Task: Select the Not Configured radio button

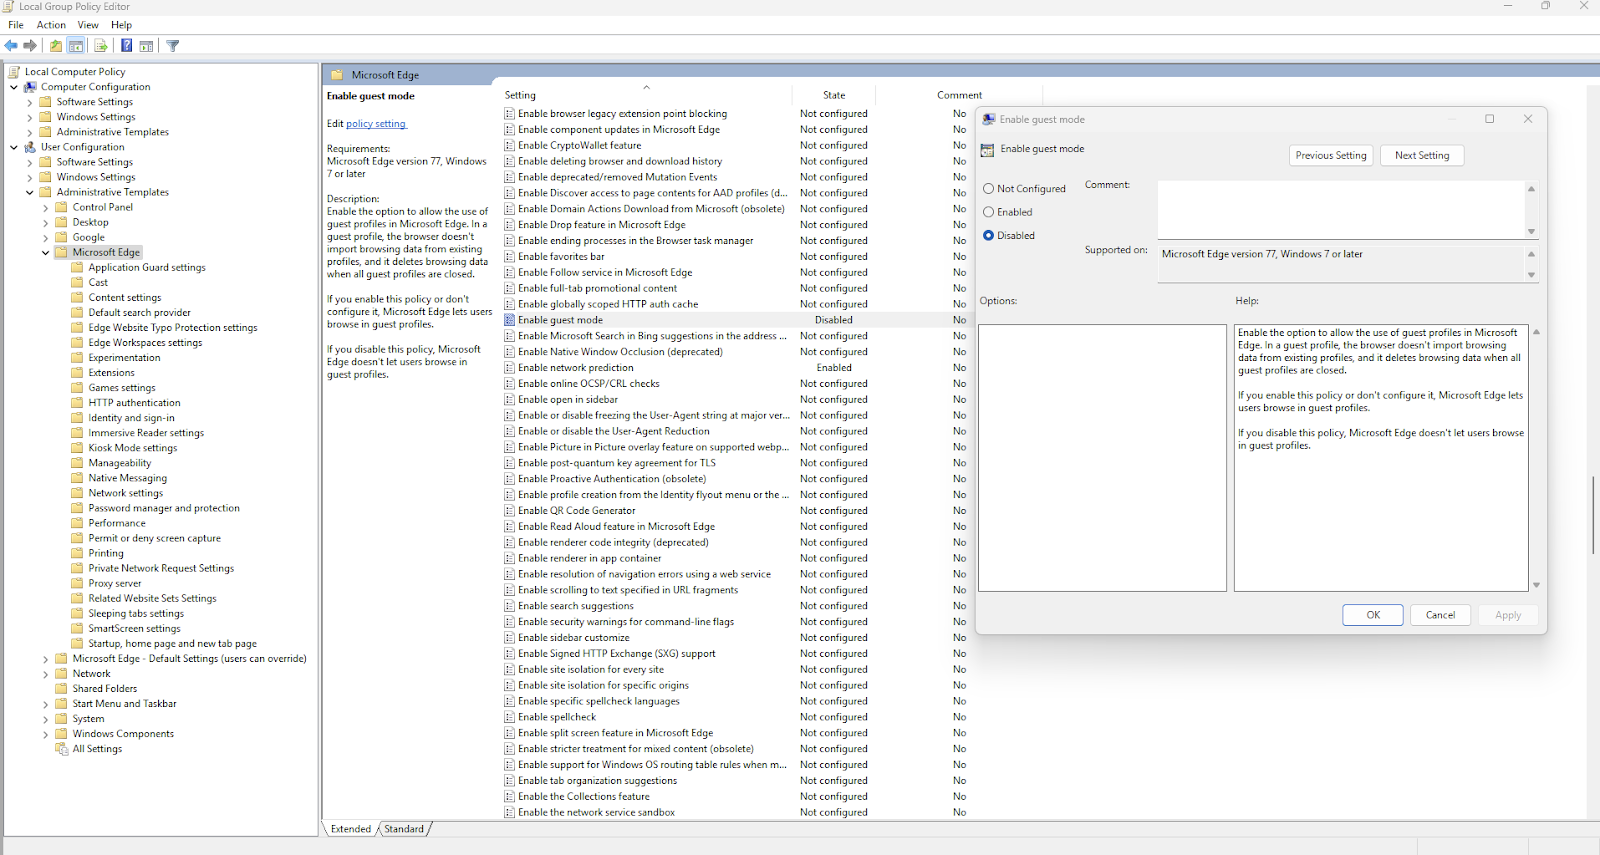Action: click(x=989, y=188)
